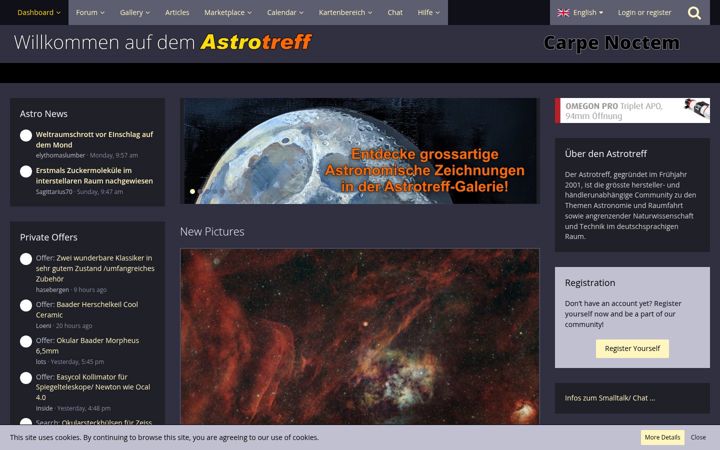Click the UK flag language icon

(563, 13)
